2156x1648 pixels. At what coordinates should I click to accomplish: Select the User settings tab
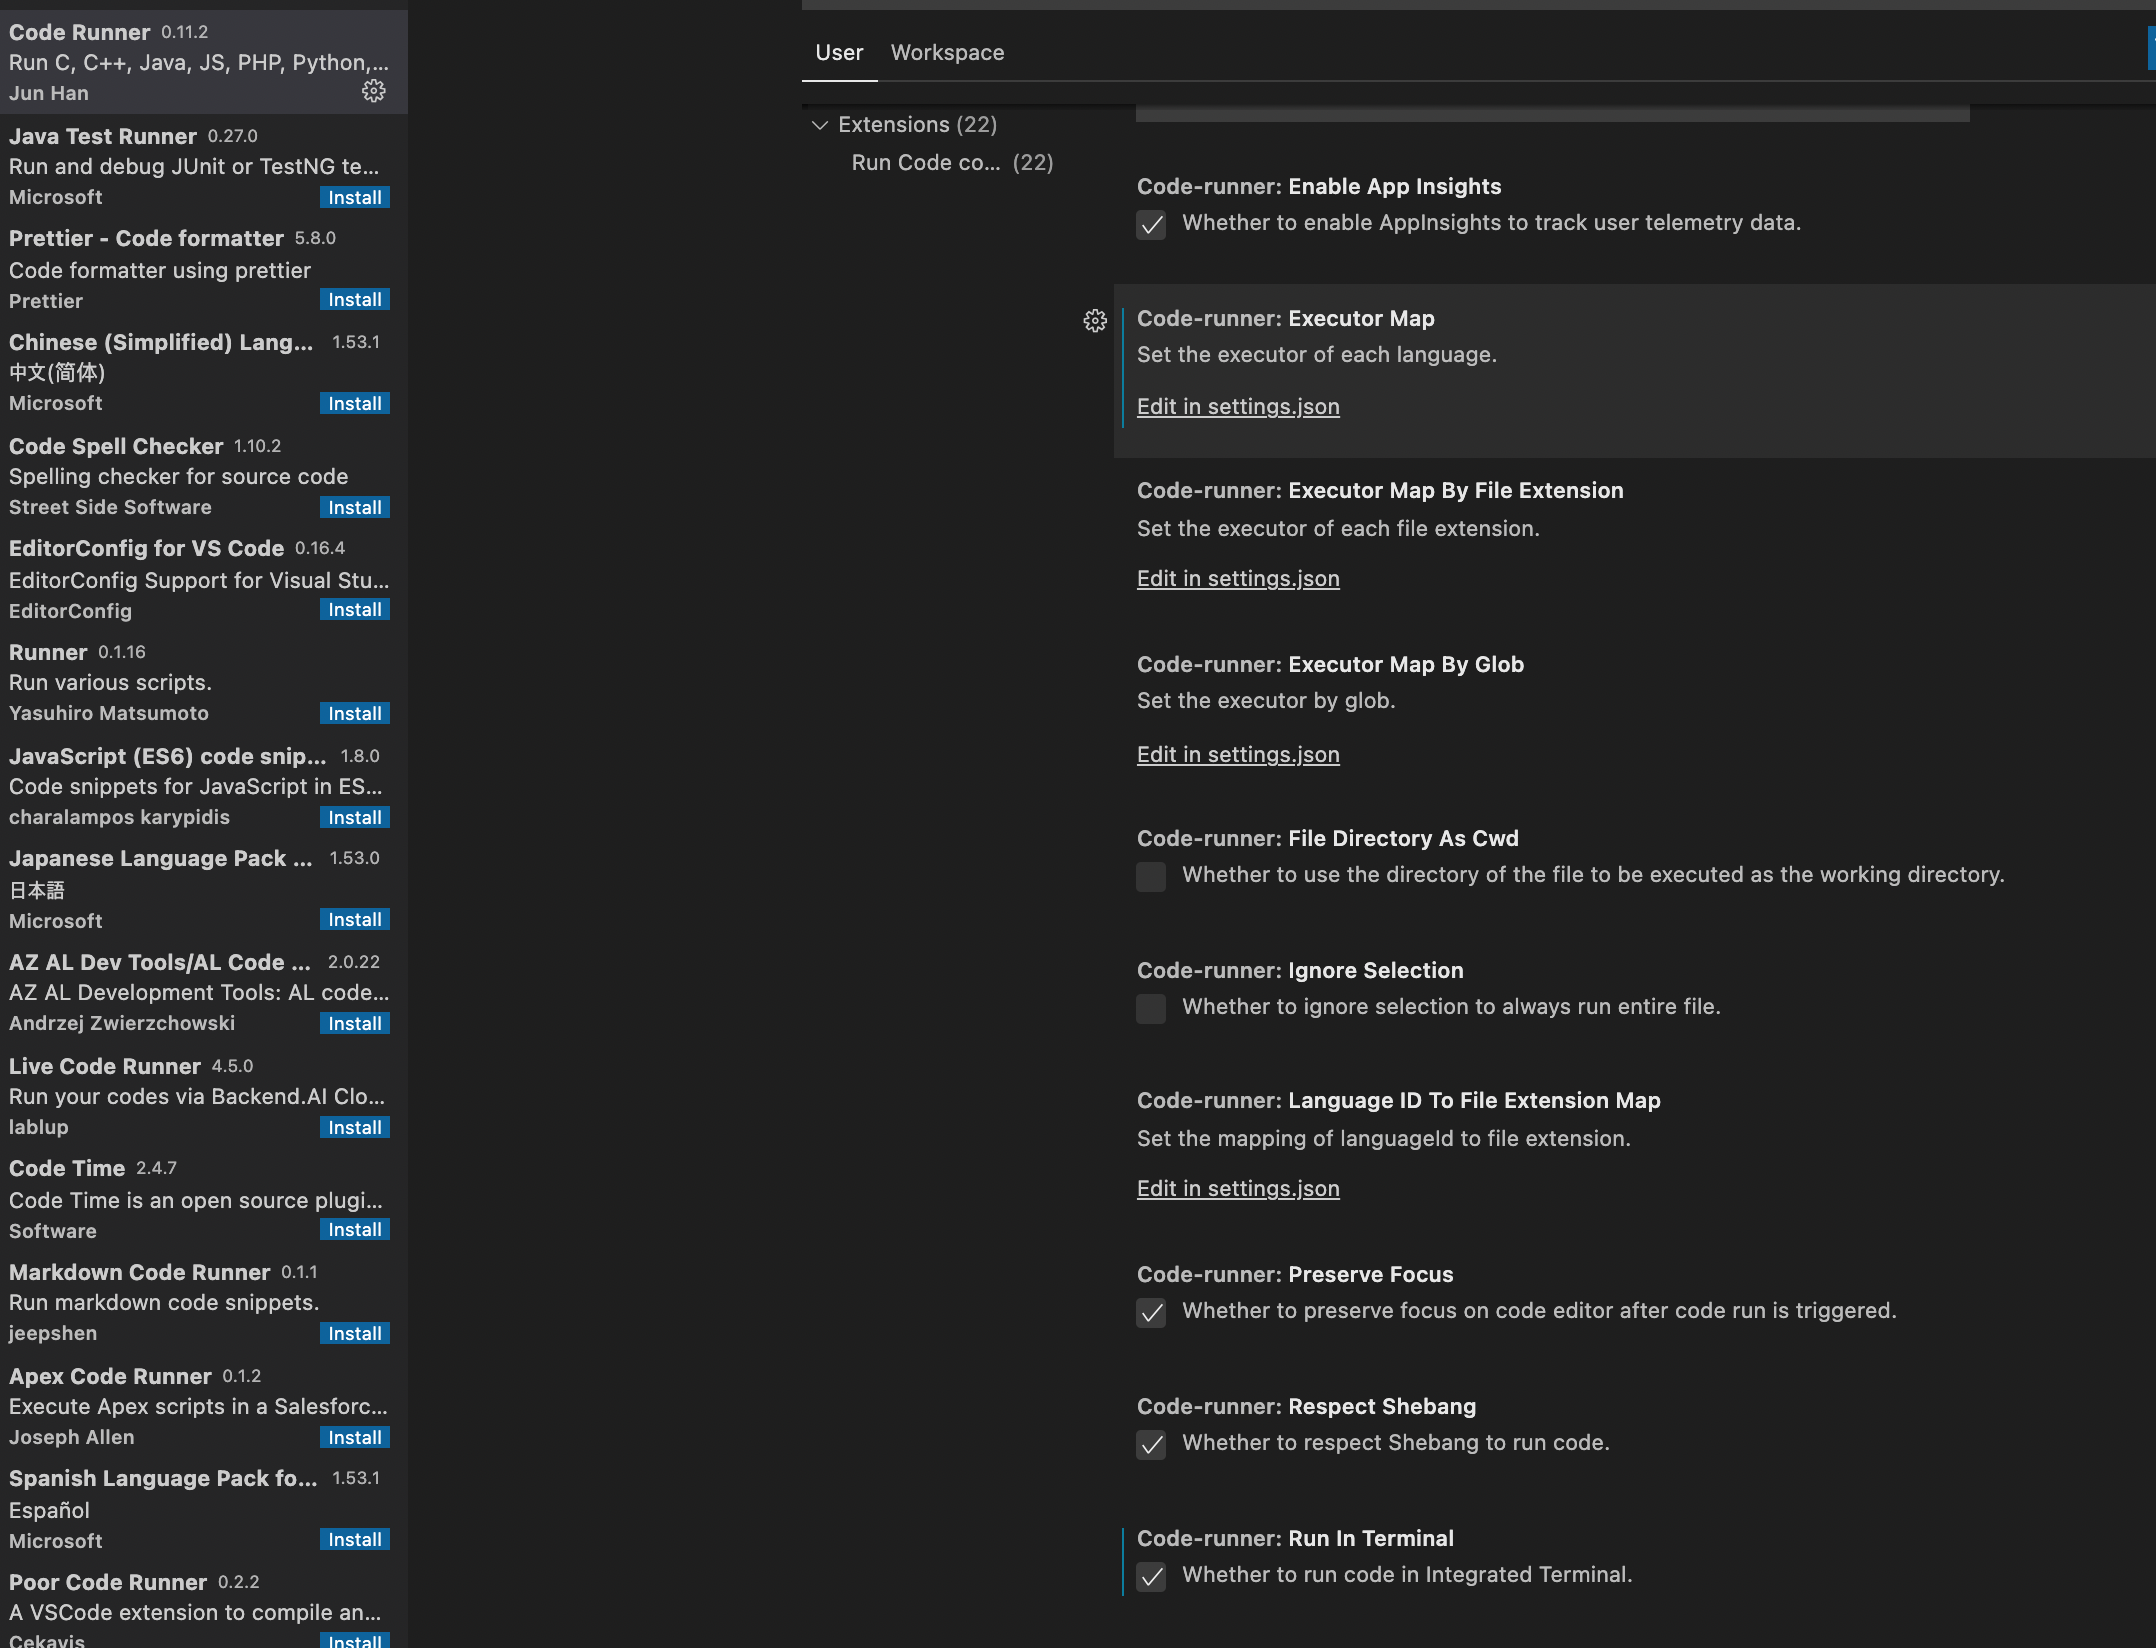[838, 53]
